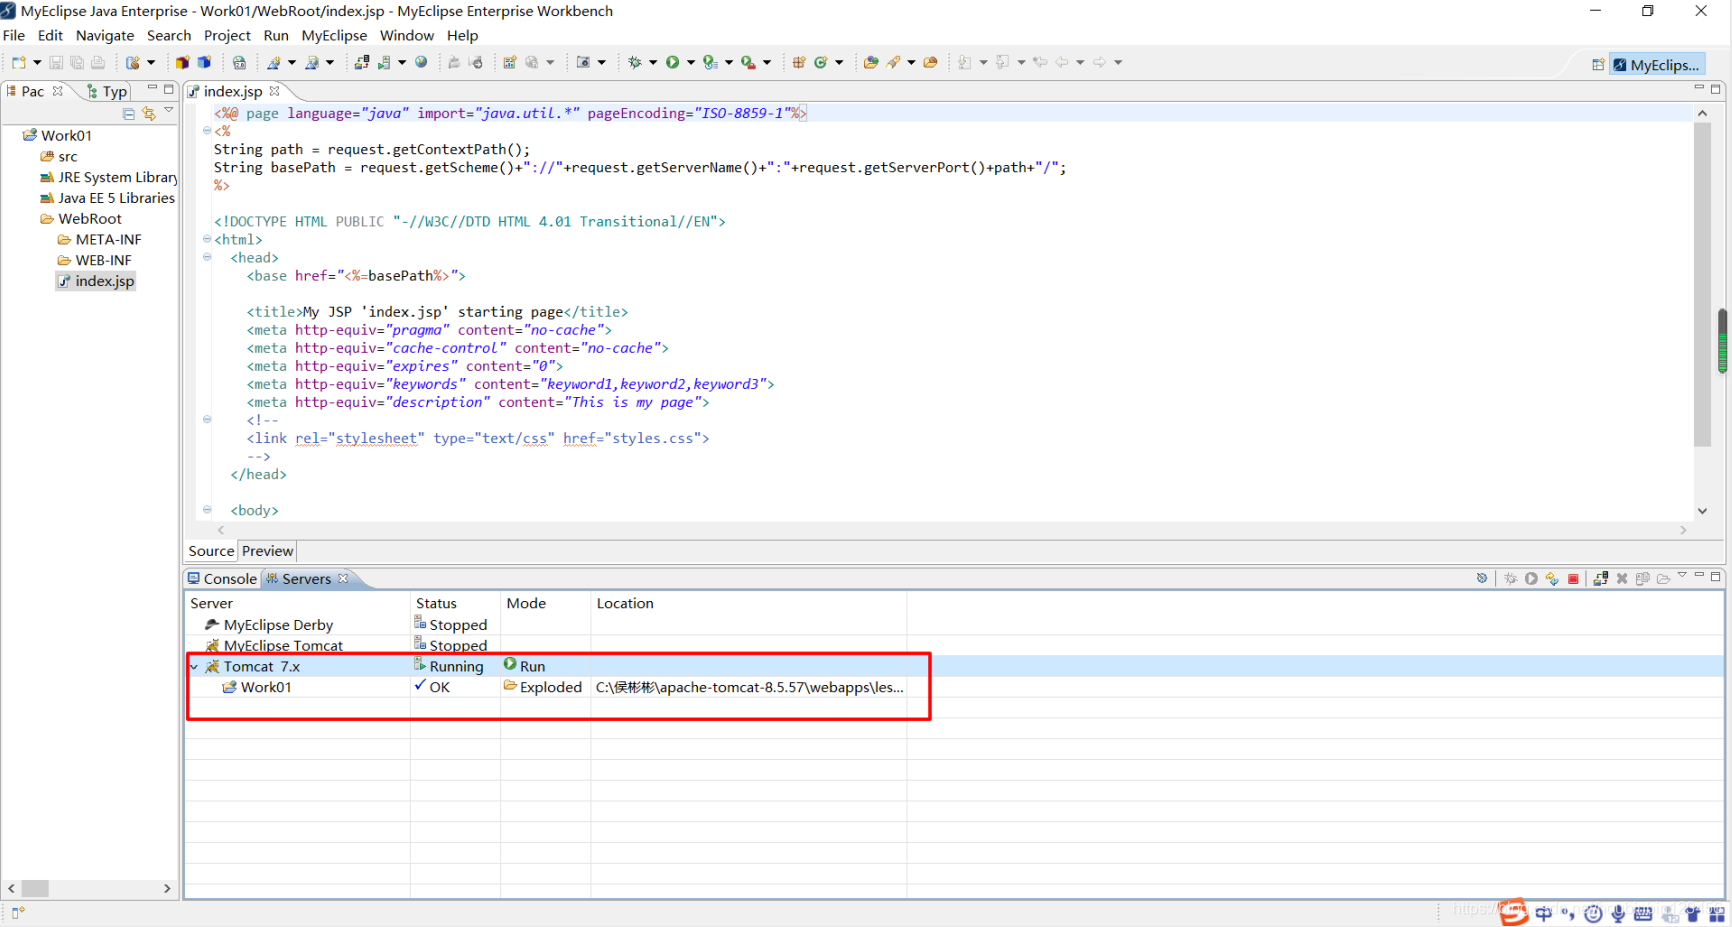
Task: Click Collapse All in Package Explorer
Action: (129, 114)
